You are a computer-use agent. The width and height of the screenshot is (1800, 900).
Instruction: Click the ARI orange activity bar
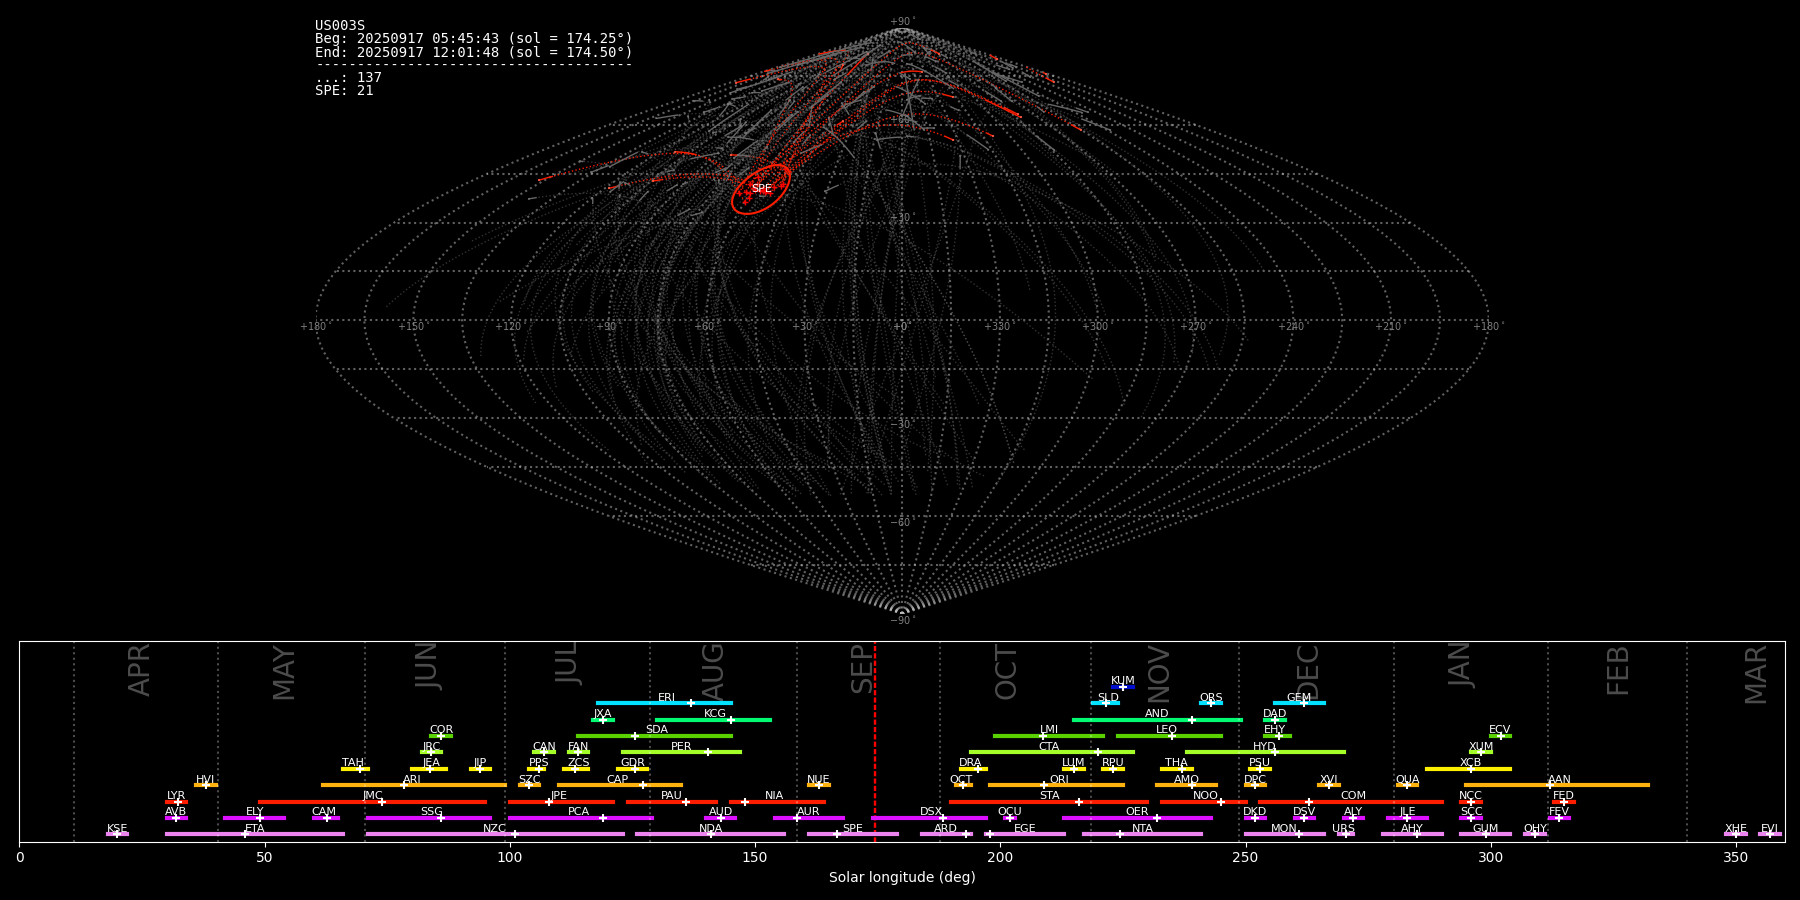point(414,785)
